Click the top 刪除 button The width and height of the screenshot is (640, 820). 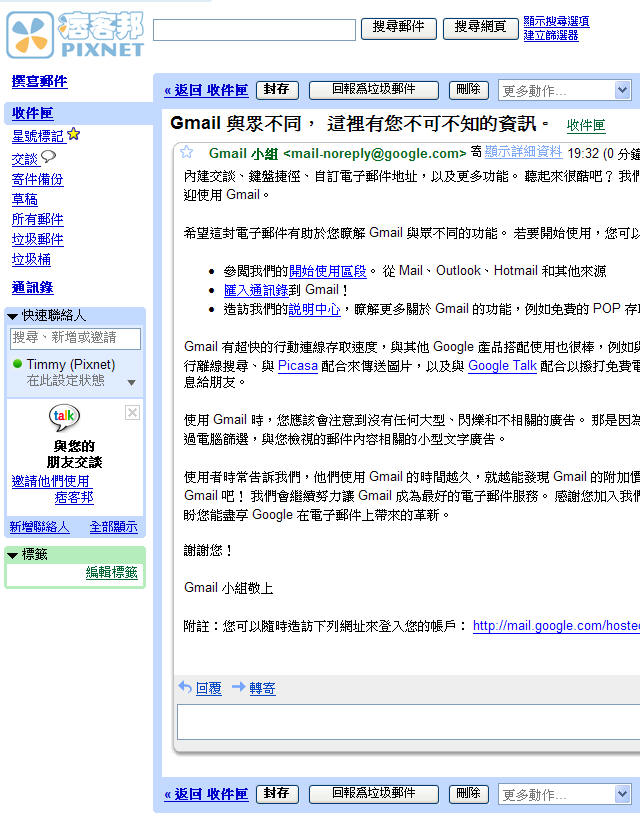click(468, 90)
